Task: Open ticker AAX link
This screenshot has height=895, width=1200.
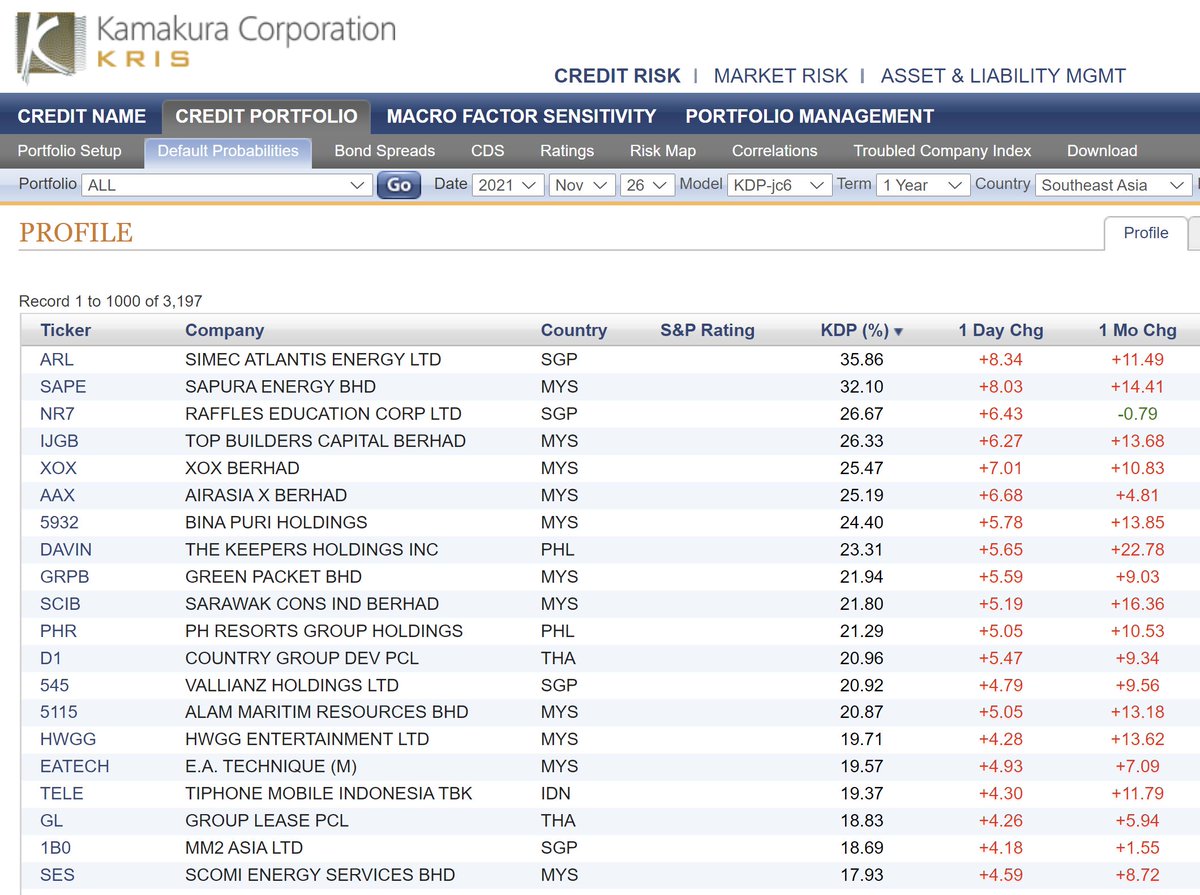Action: pyautogui.click(x=57, y=495)
